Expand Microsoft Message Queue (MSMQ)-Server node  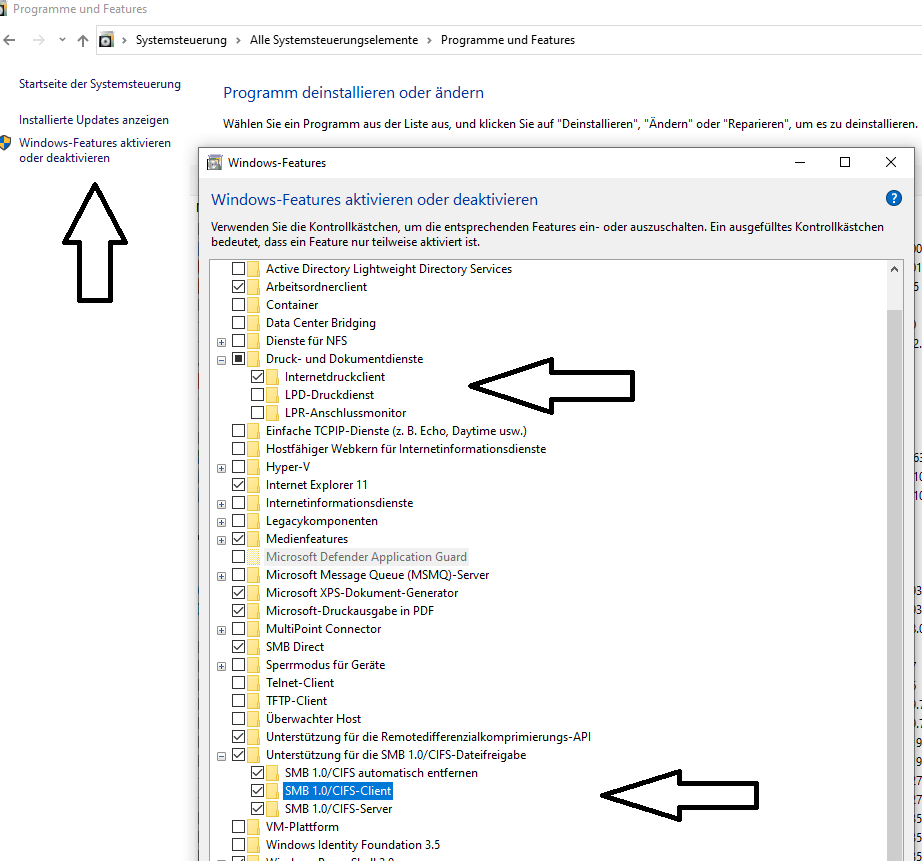point(221,577)
